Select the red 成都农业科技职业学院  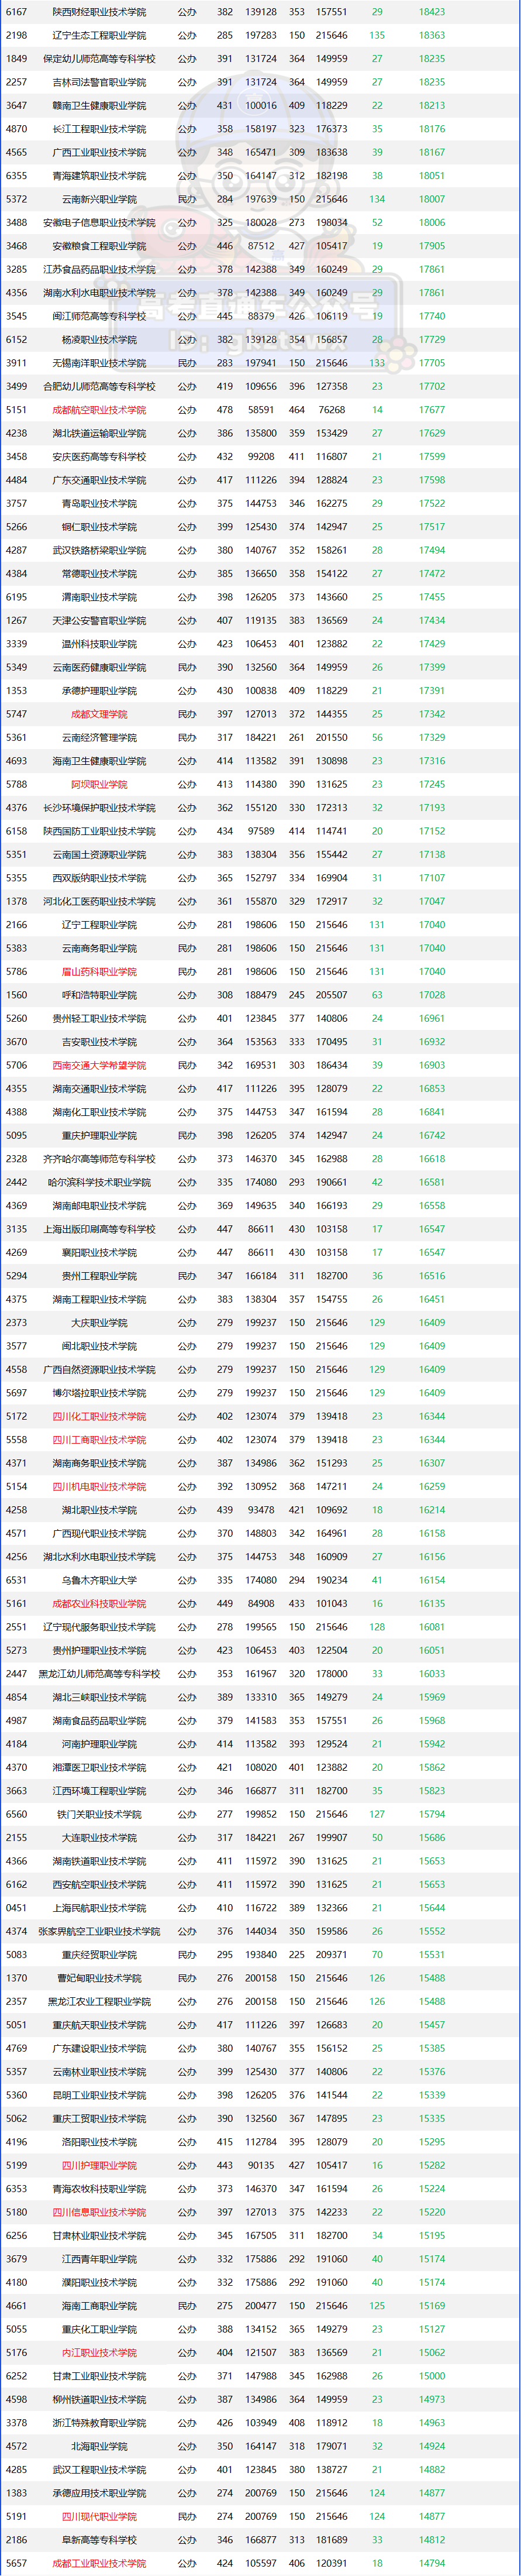99,1604
